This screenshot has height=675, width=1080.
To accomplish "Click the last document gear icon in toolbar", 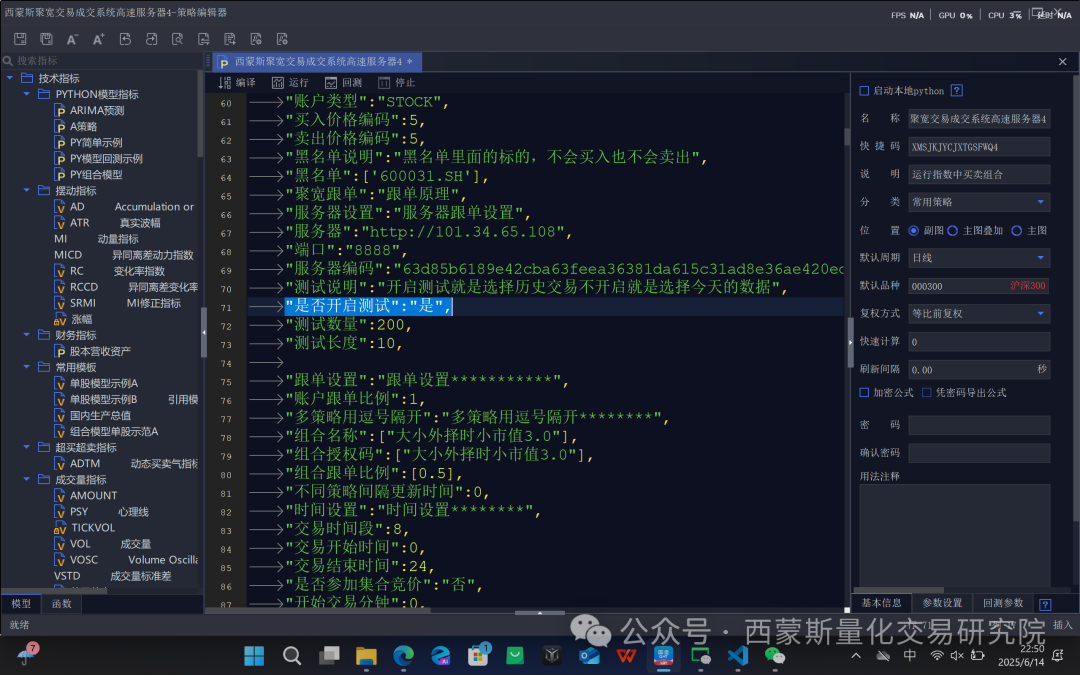I will click(x=282, y=39).
